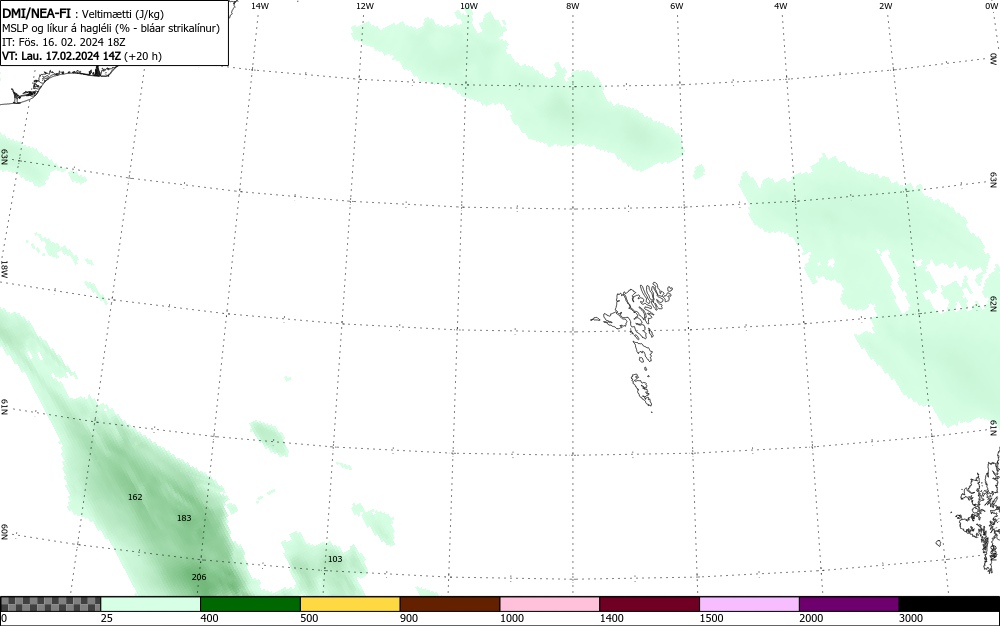Click the maroon 1400-1500 legend swatch

[x=649, y=604]
